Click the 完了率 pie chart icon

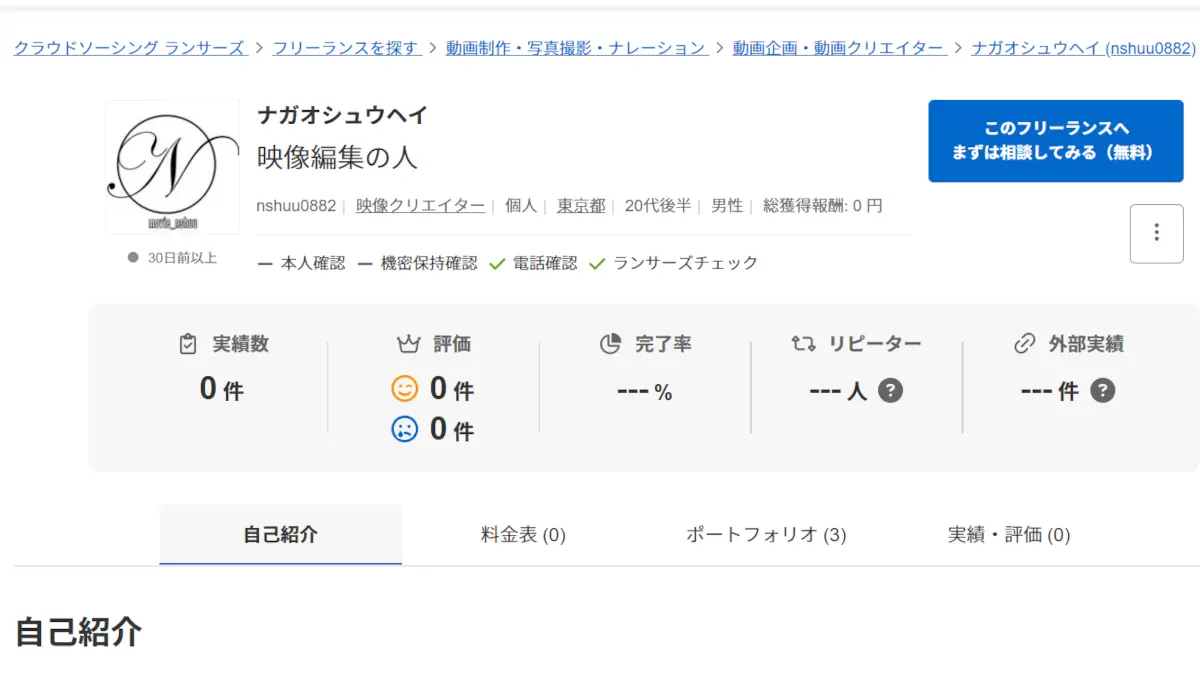click(x=610, y=344)
